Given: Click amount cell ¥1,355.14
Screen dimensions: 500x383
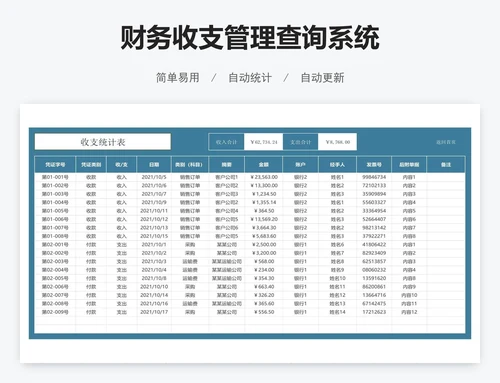Looking at the screenshot, I should 264,202.
